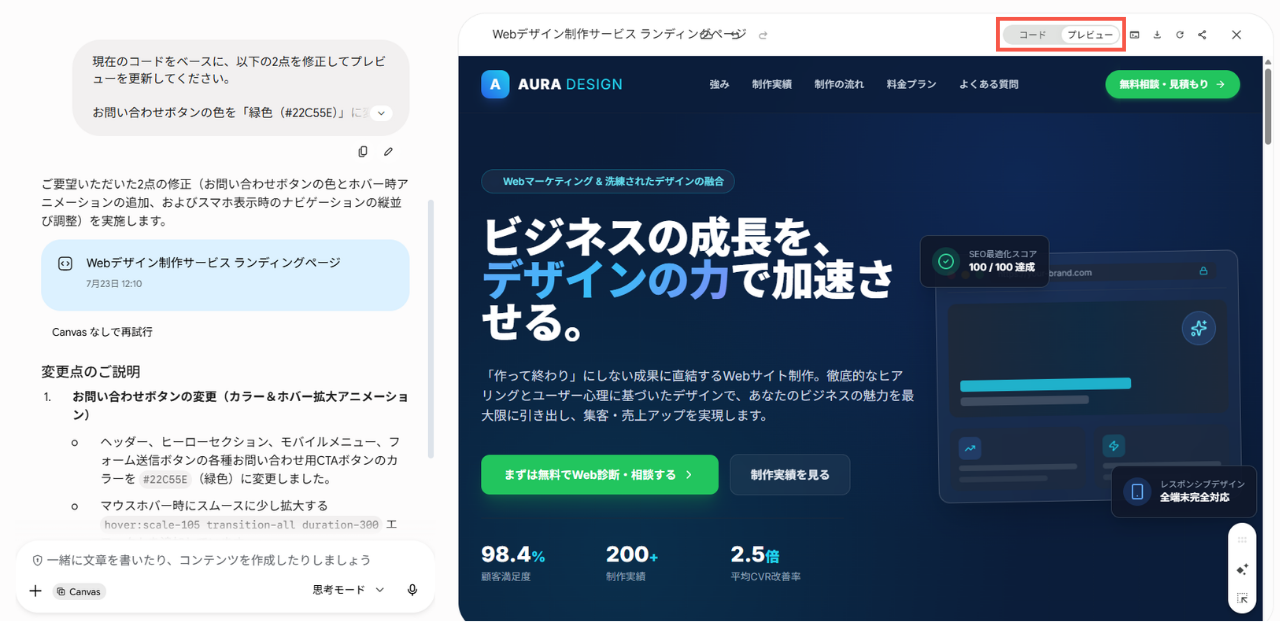This screenshot has height=622, width=1280.
Task: Close the canvas panel with the X
Action: pyautogui.click(x=1236, y=35)
